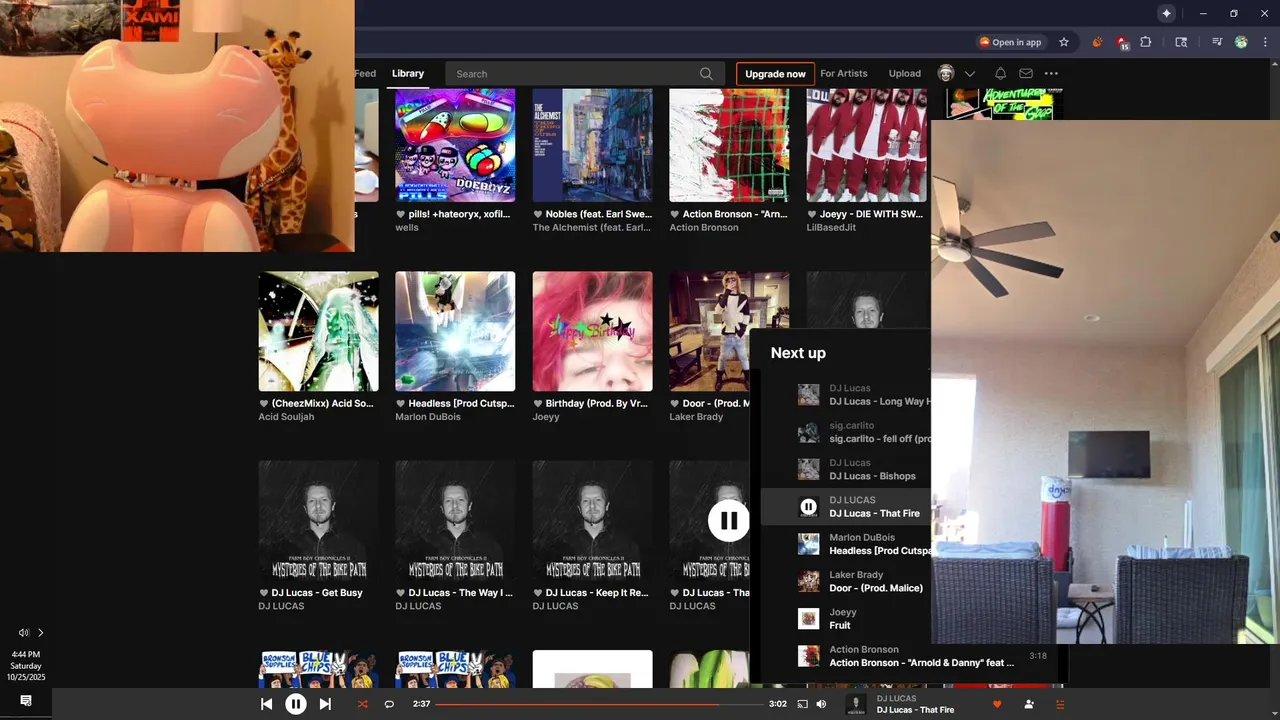Screen dimensions: 1280x720
Task: Open the Chrome three-dot menu
Action: click(x=1264, y=42)
